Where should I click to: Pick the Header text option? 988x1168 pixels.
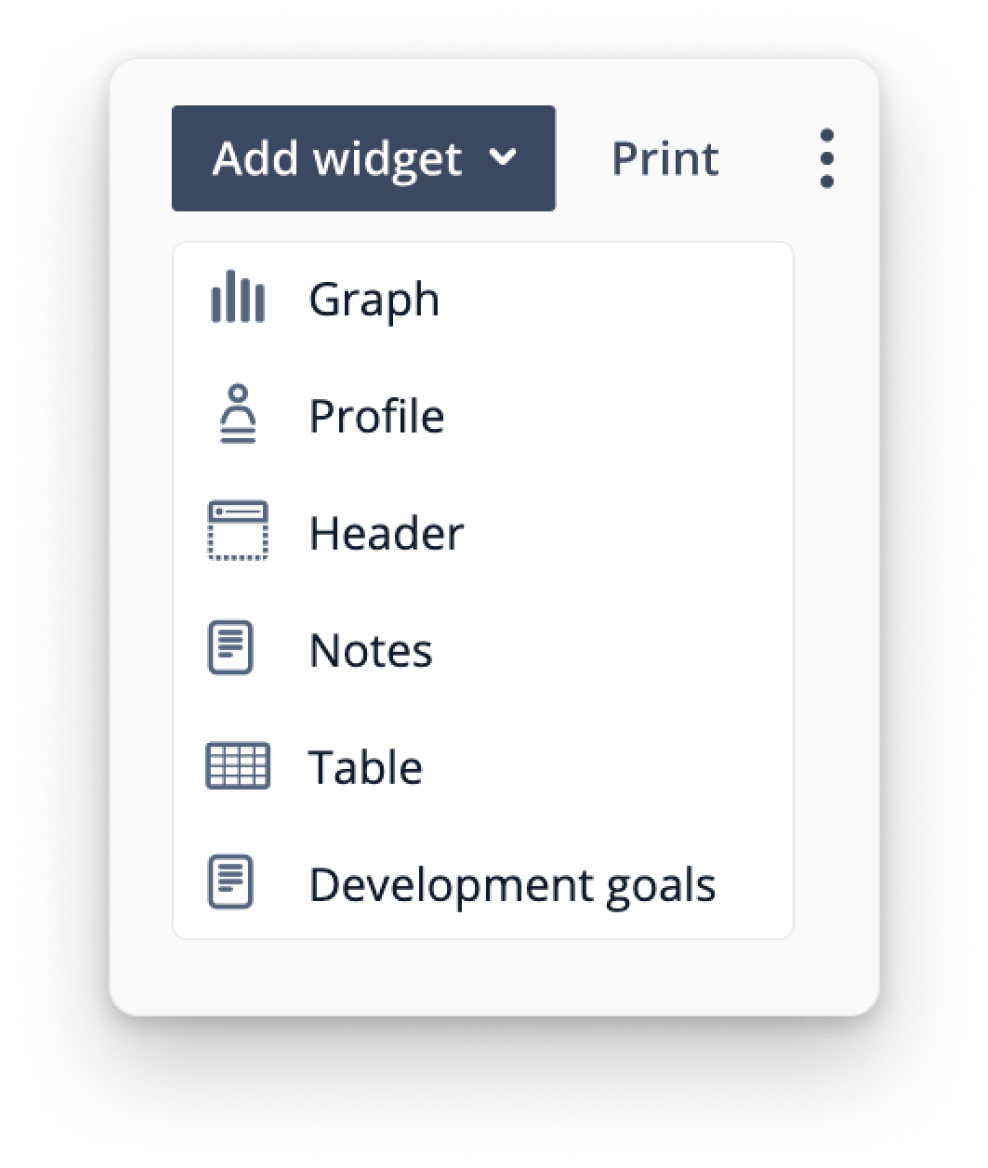click(x=386, y=533)
